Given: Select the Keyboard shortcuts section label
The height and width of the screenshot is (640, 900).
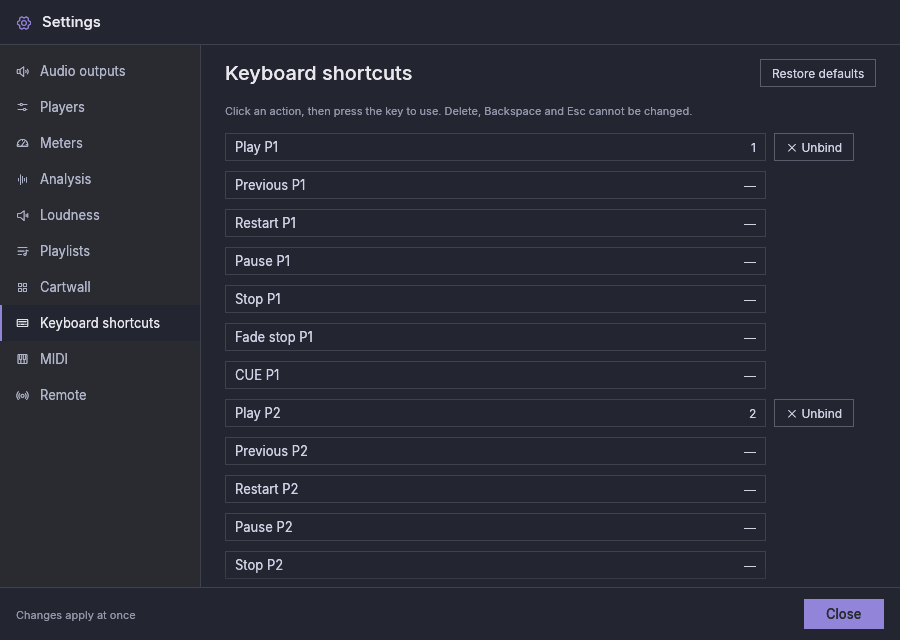Looking at the screenshot, I should tap(100, 323).
